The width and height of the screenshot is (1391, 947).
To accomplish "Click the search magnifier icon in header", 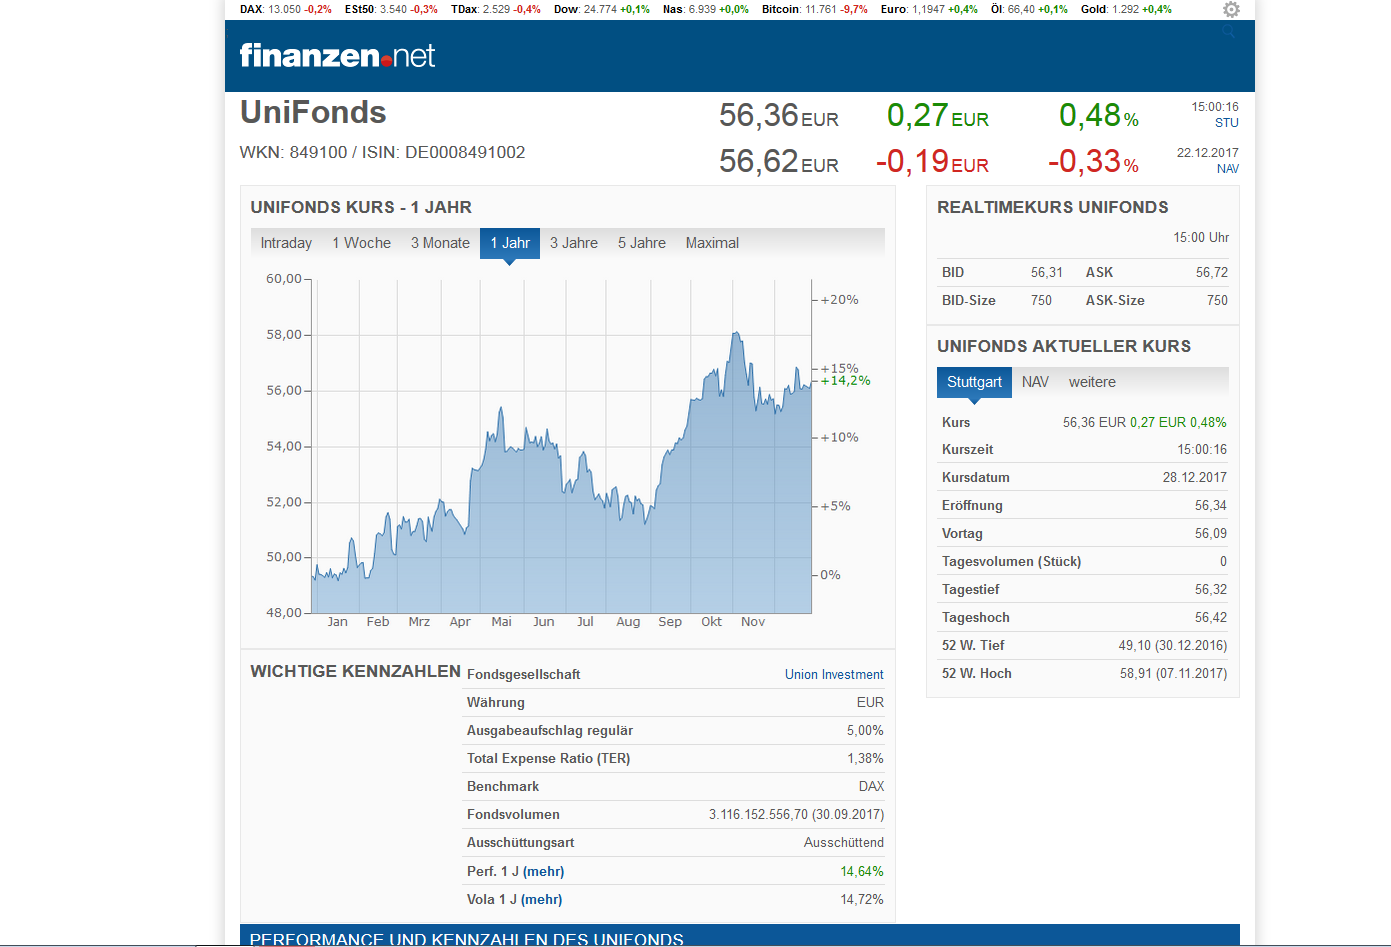I will pyautogui.click(x=1229, y=32).
